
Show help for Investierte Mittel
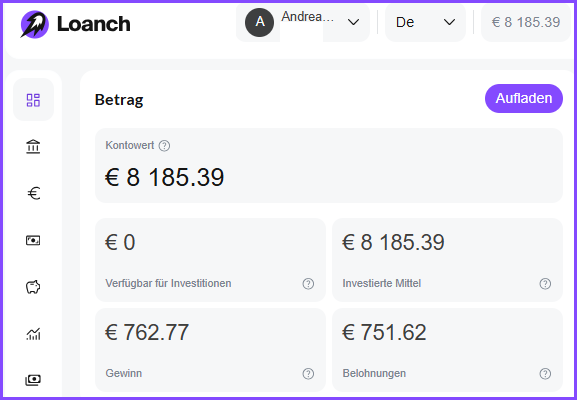point(545,284)
